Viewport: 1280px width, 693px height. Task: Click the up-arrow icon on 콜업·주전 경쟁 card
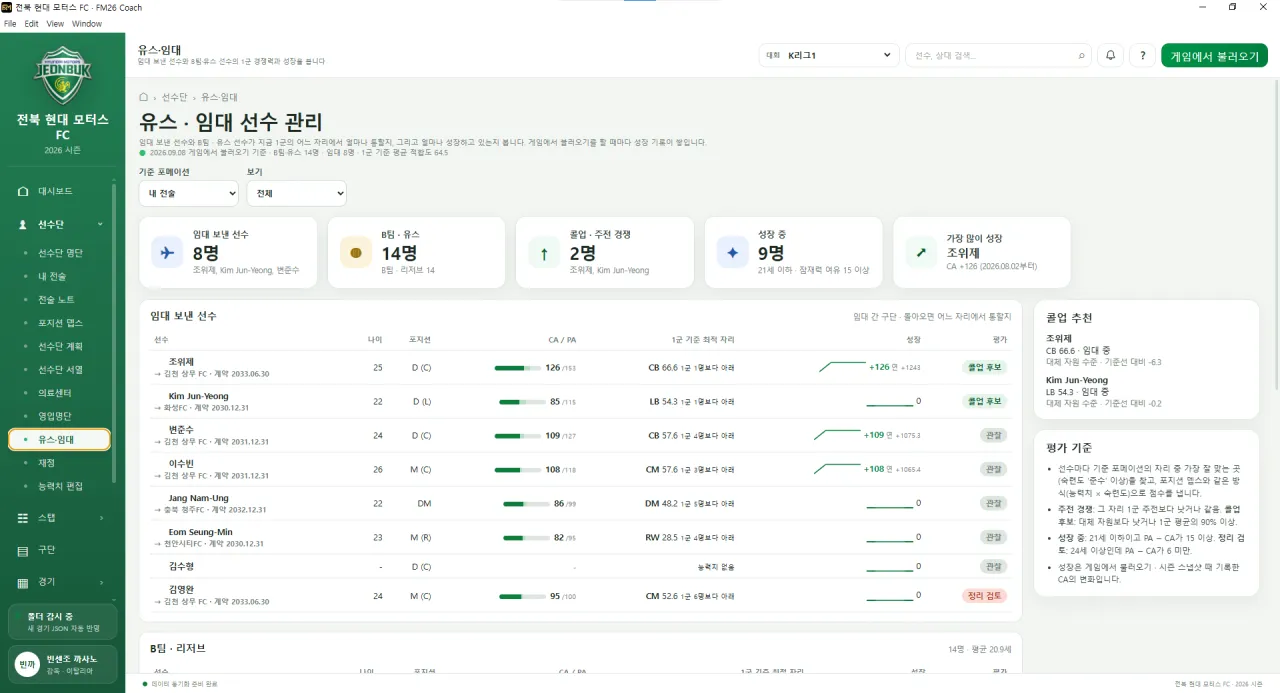point(544,253)
